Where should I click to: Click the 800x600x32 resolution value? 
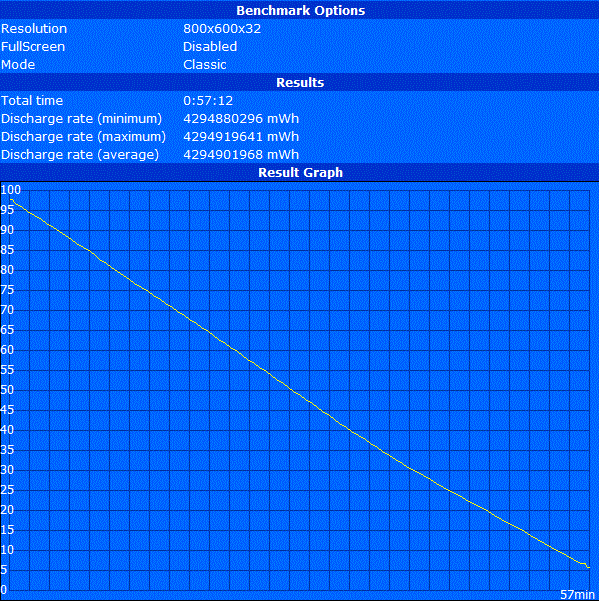(222, 29)
